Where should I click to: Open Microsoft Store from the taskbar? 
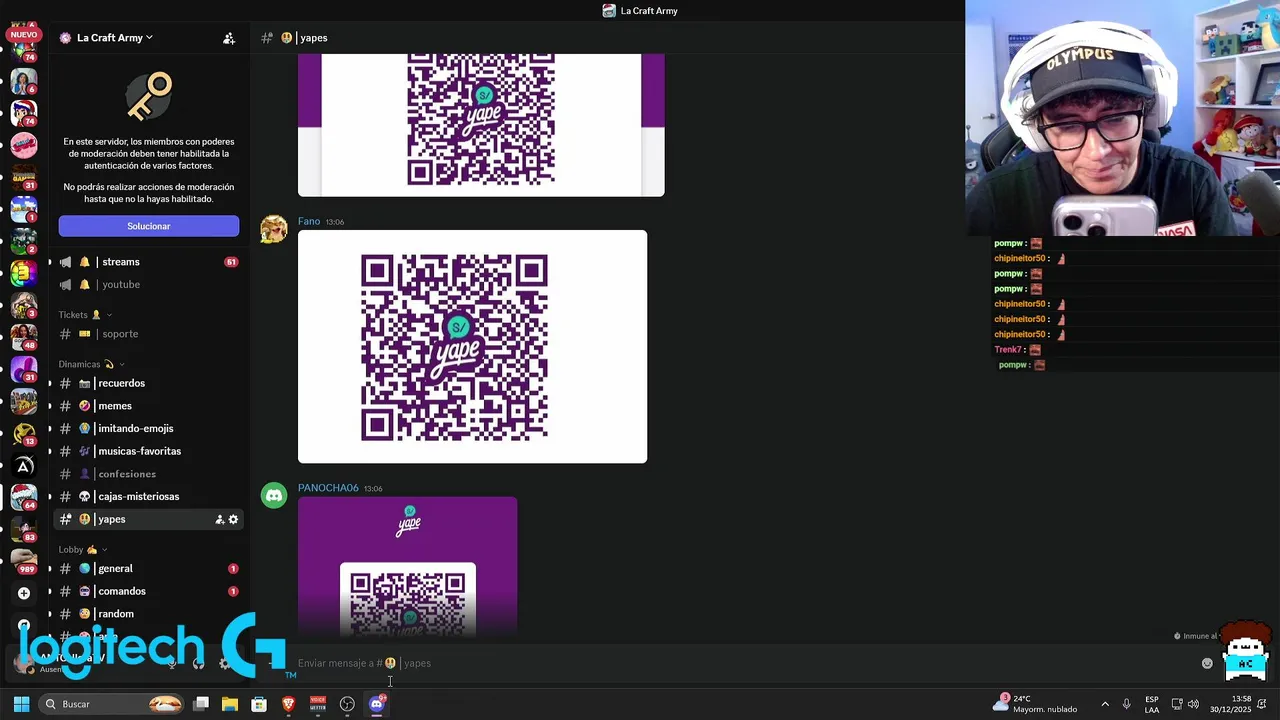point(259,704)
